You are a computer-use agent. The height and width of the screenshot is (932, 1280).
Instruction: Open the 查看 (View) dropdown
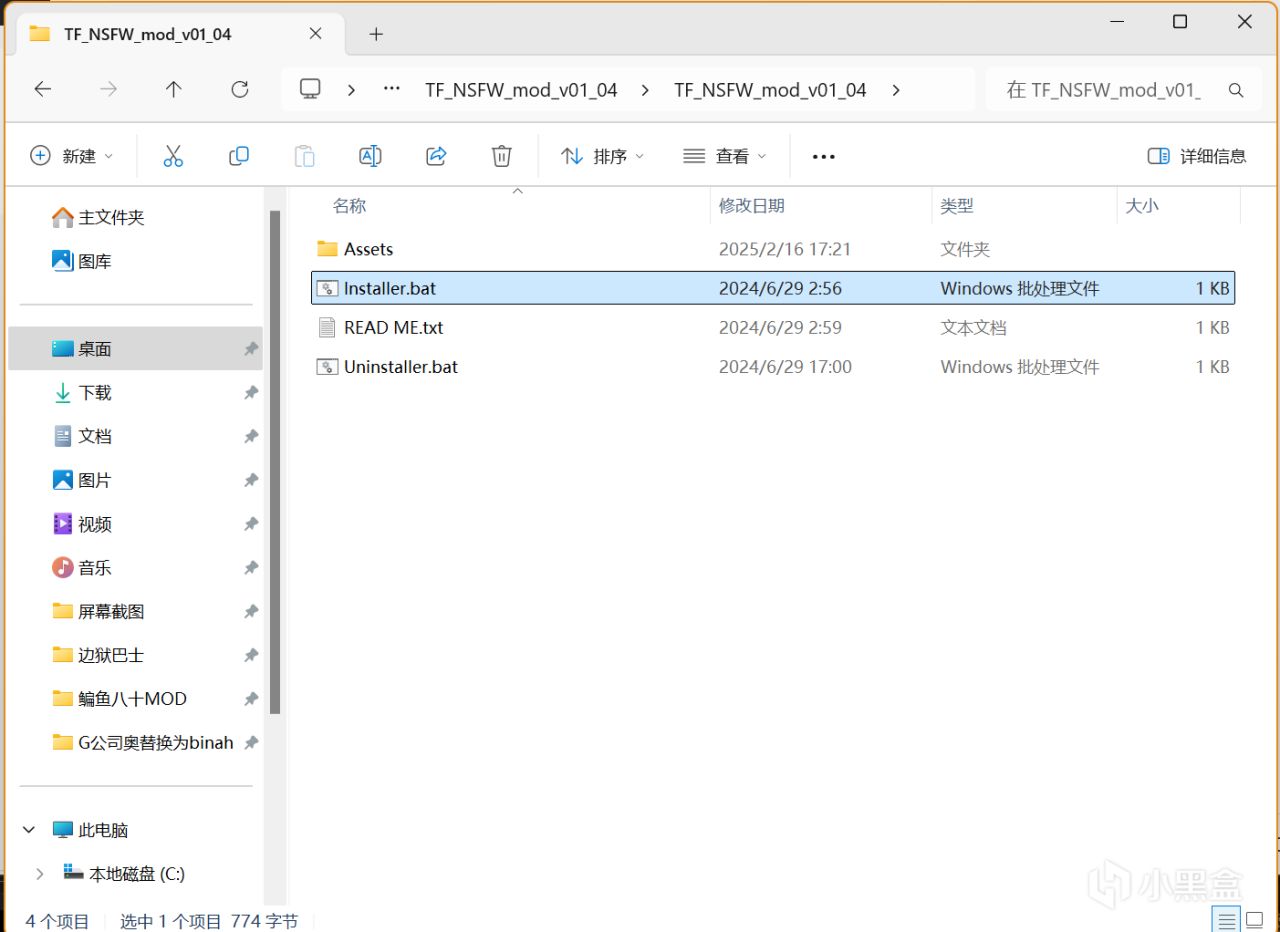point(725,156)
